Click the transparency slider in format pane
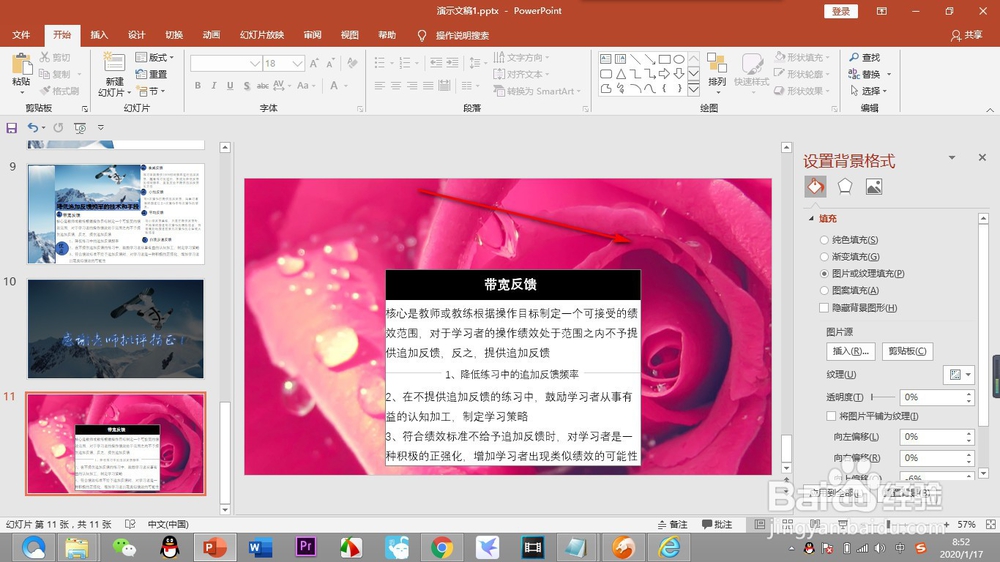 pyautogui.click(x=883, y=397)
